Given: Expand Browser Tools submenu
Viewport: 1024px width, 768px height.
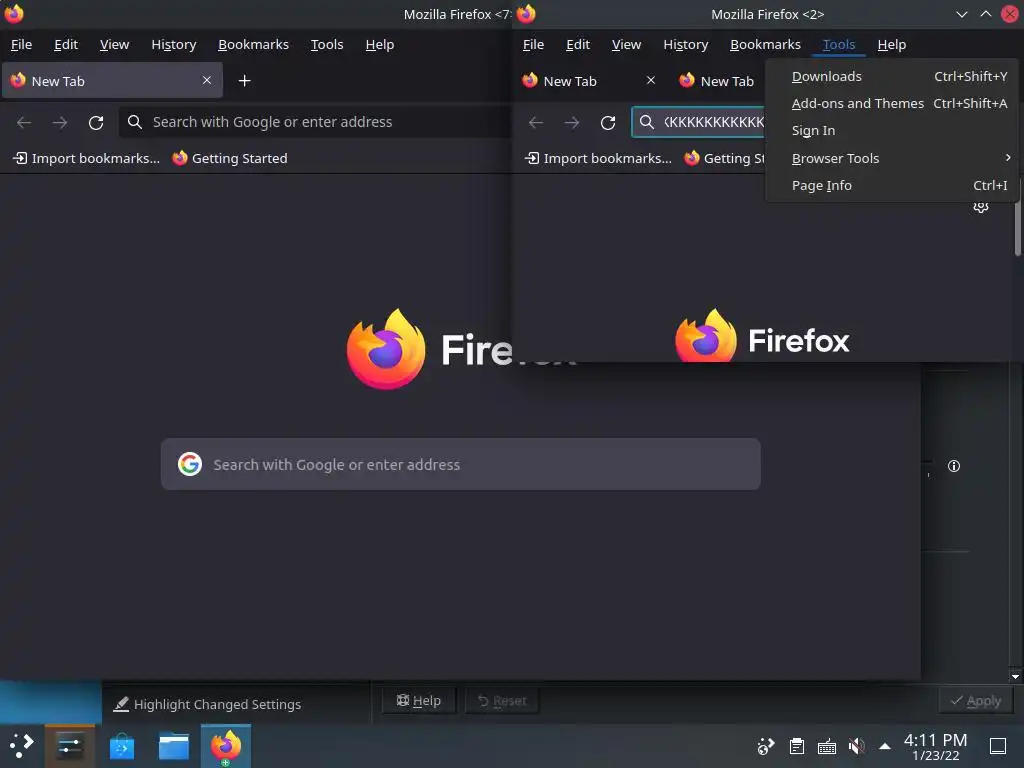Looking at the screenshot, I should pos(891,158).
